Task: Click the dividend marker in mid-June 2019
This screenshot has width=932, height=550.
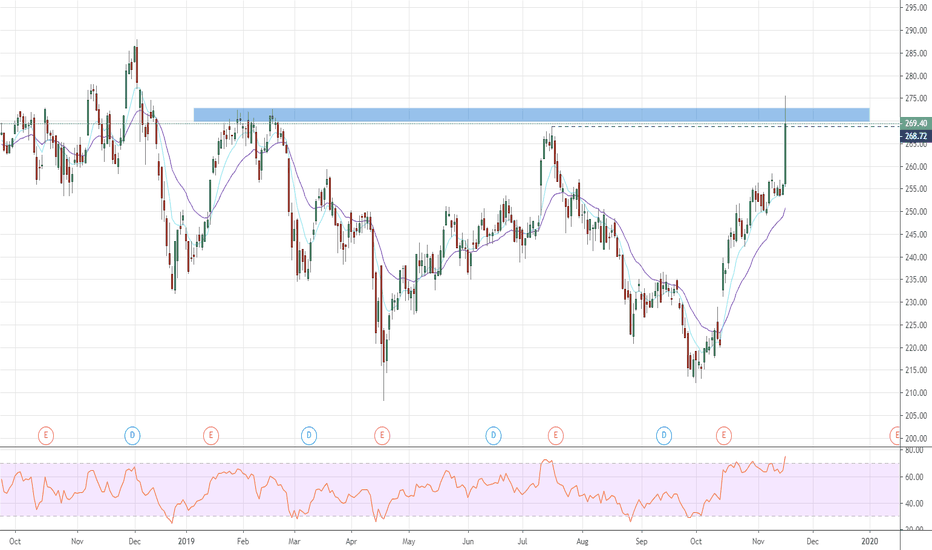Action: [493, 436]
